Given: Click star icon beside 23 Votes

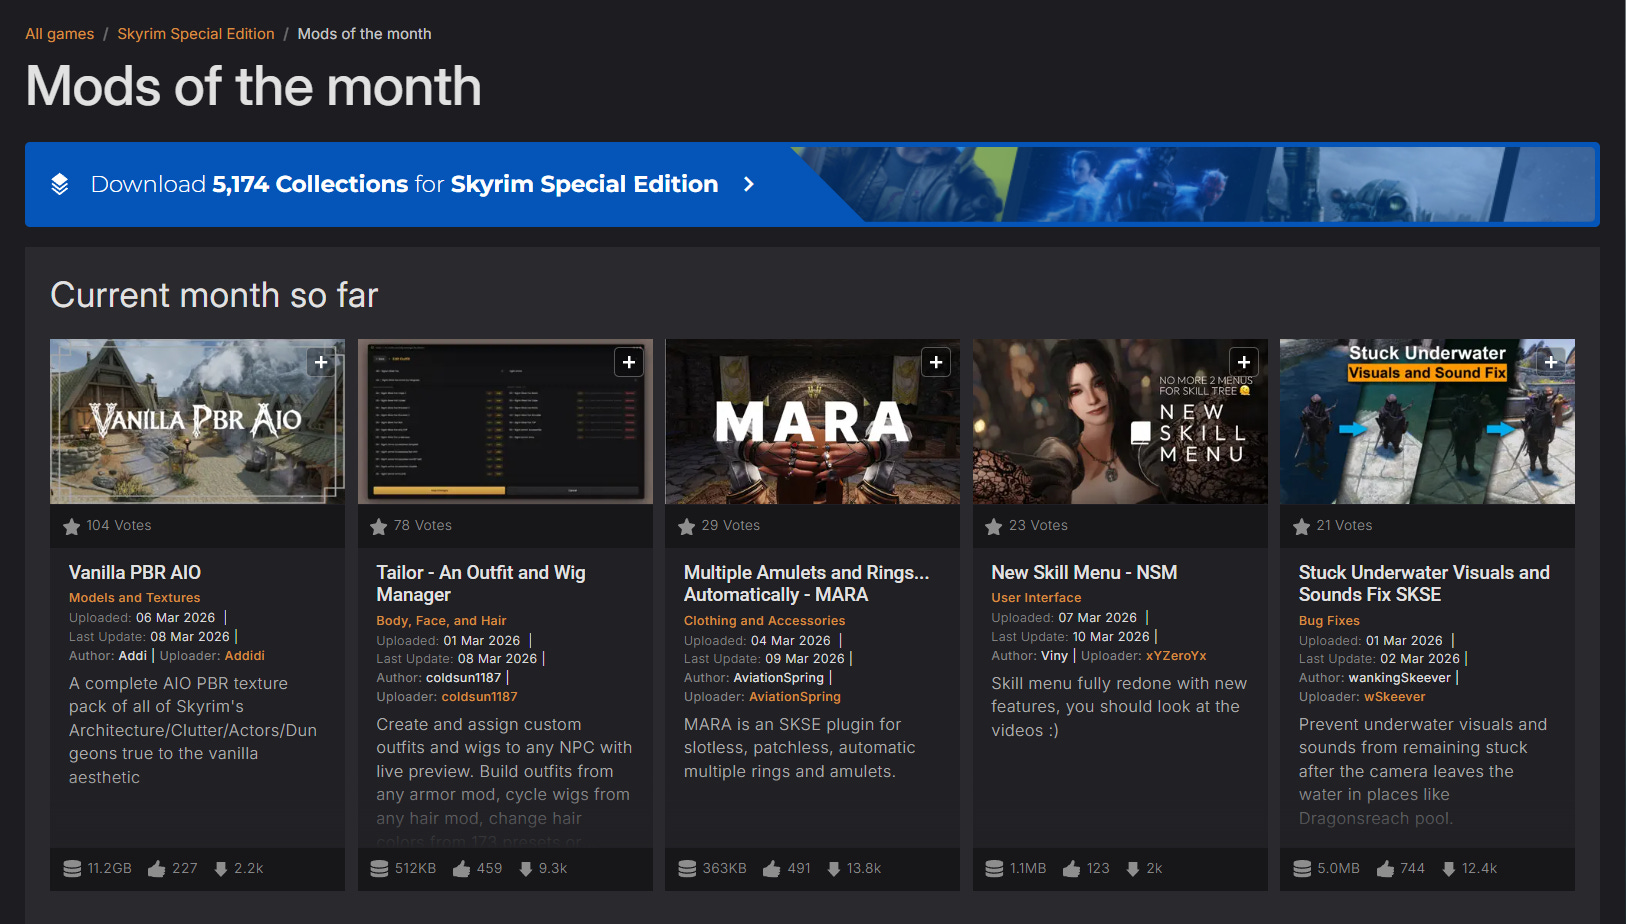Looking at the screenshot, I should pos(994,526).
